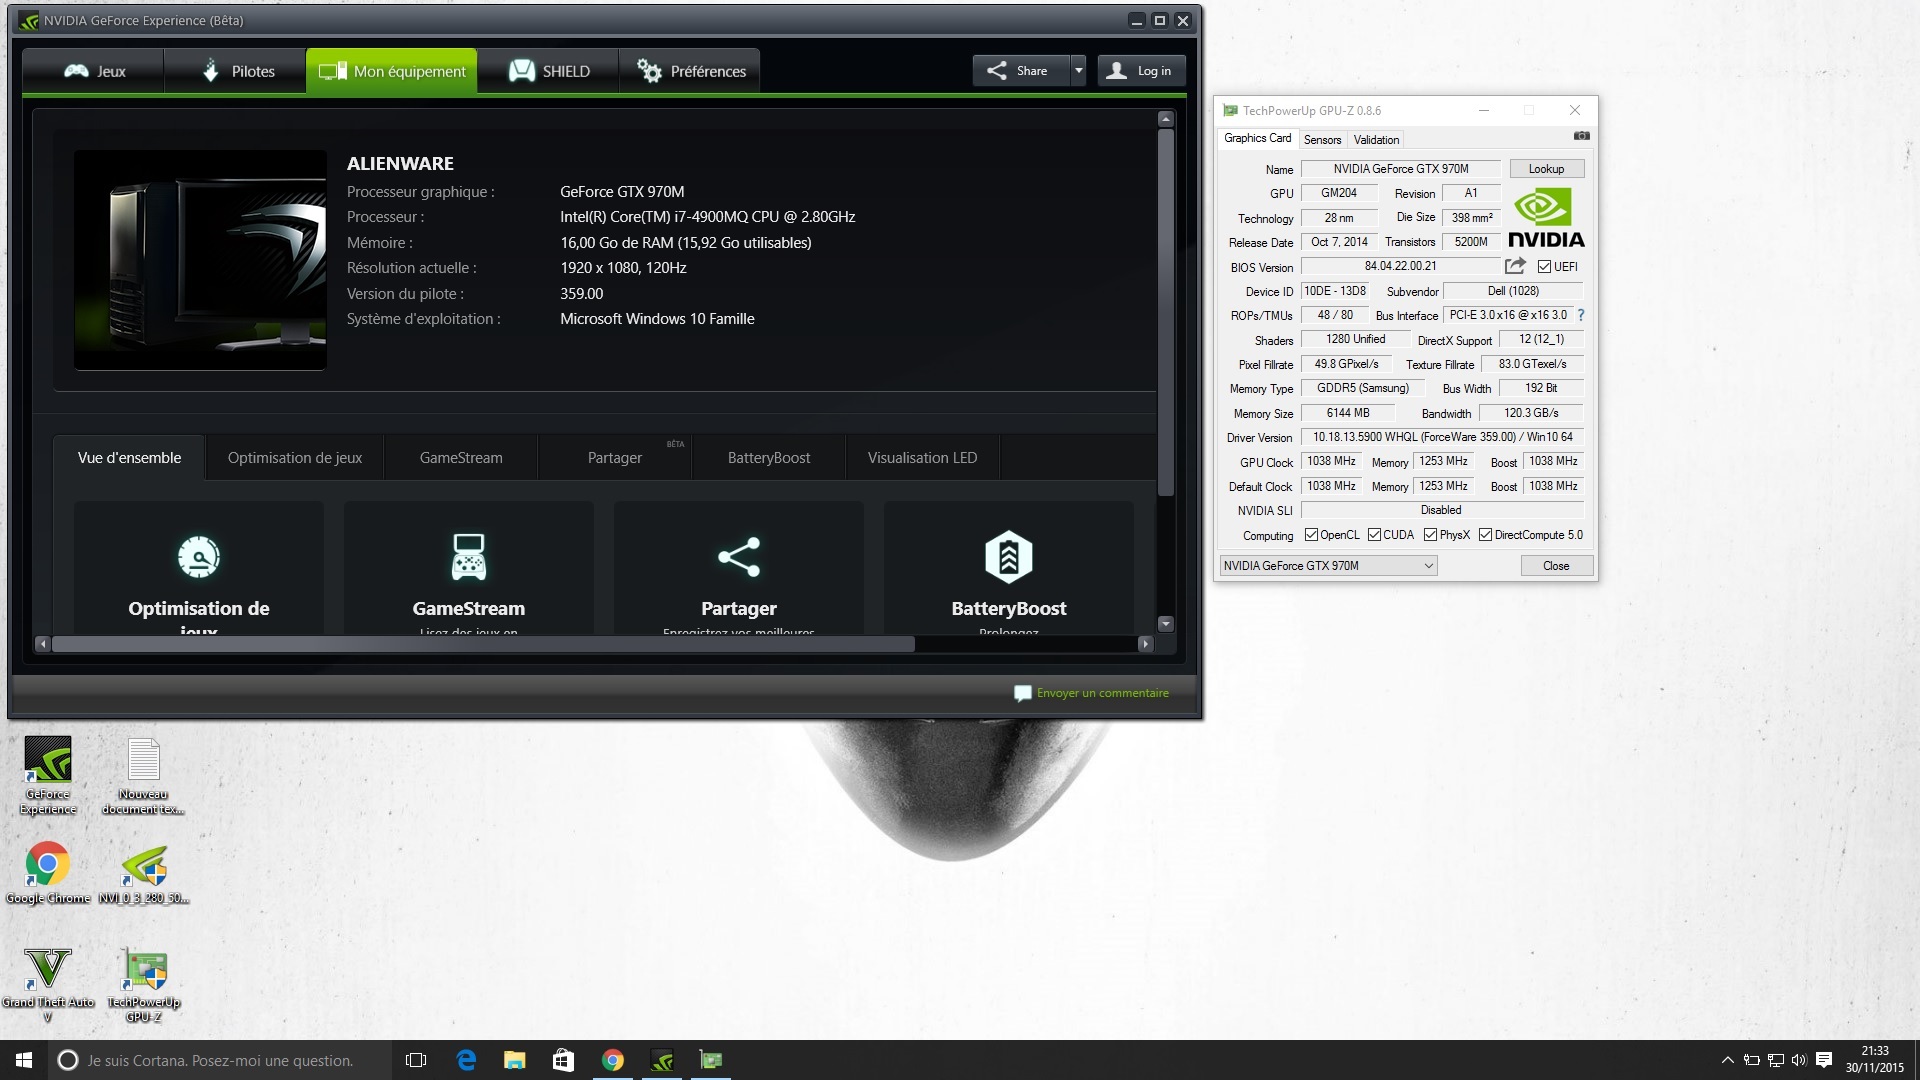Open the Visualisation LED sub-tab
The image size is (1920, 1080).
click(922, 458)
